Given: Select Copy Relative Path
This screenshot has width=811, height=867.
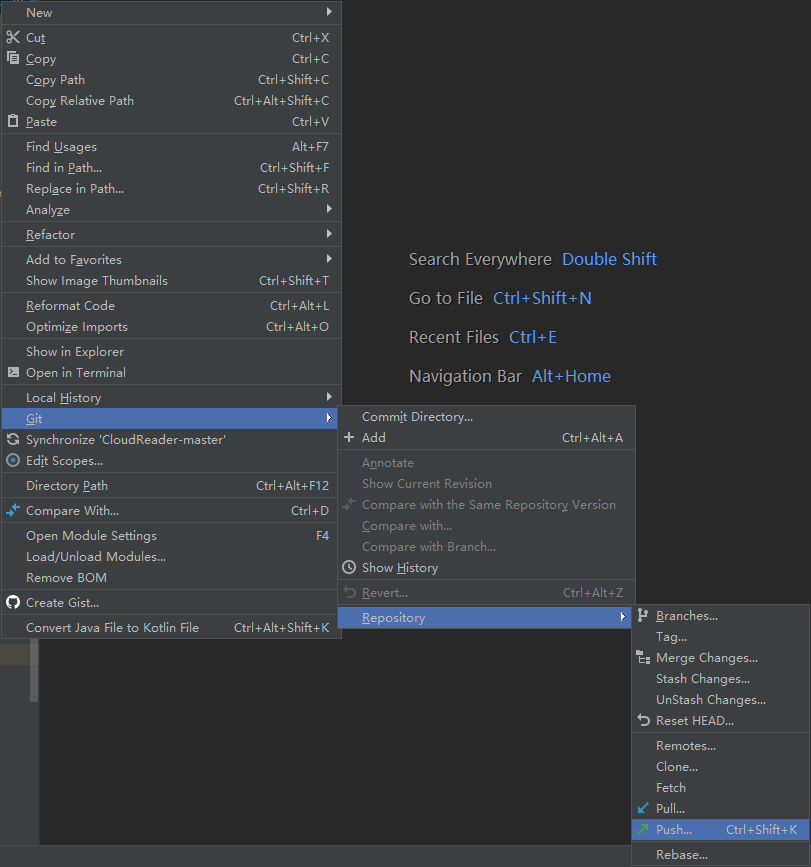Looking at the screenshot, I should point(171,101).
